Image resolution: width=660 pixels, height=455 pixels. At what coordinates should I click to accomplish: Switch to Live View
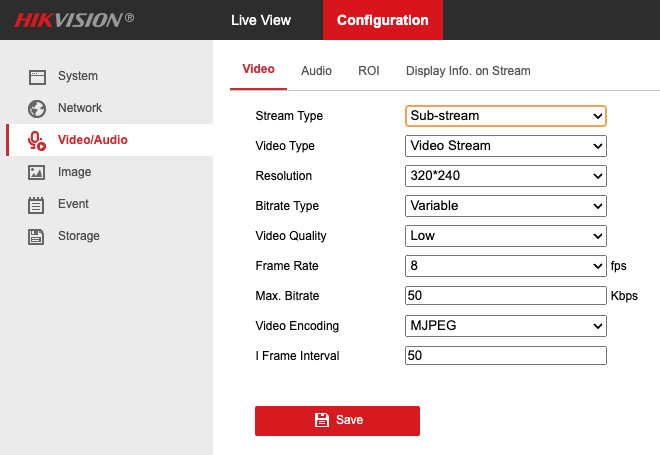(x=261, y=20)
